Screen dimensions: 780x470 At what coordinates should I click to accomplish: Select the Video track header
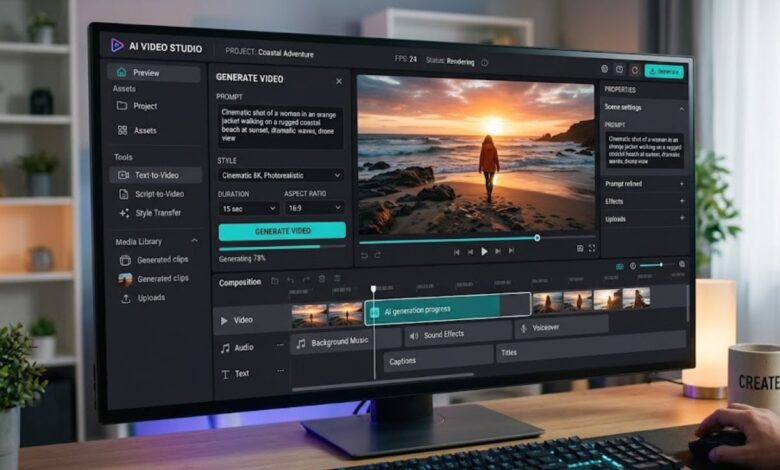[252, 320]
